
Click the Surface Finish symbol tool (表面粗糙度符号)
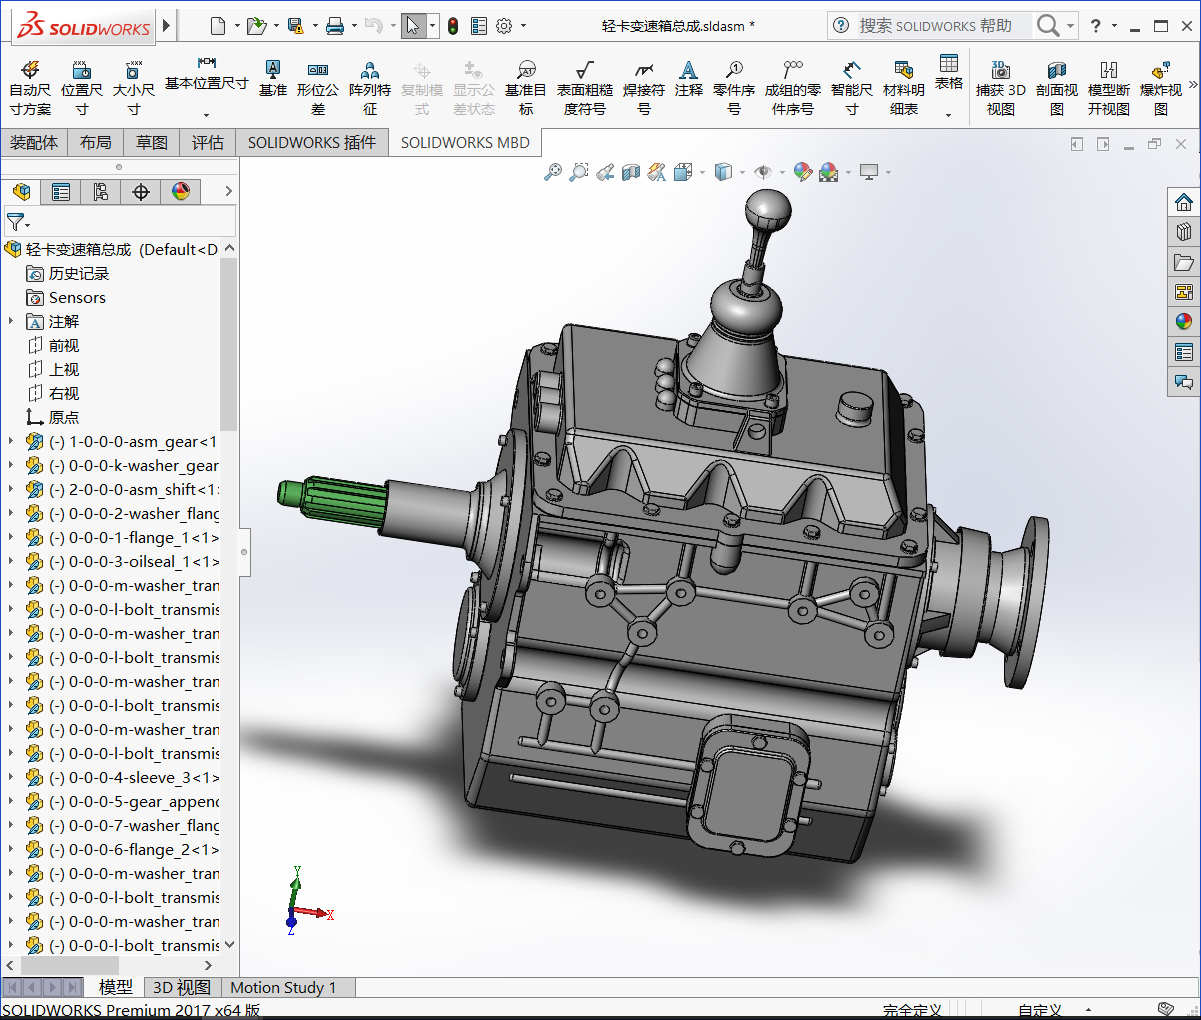584,88
